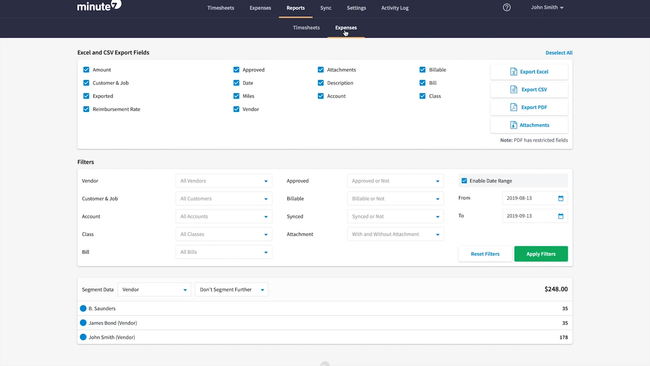Expand the Billable or Not dropdown
650x366 pixels.
395,199
